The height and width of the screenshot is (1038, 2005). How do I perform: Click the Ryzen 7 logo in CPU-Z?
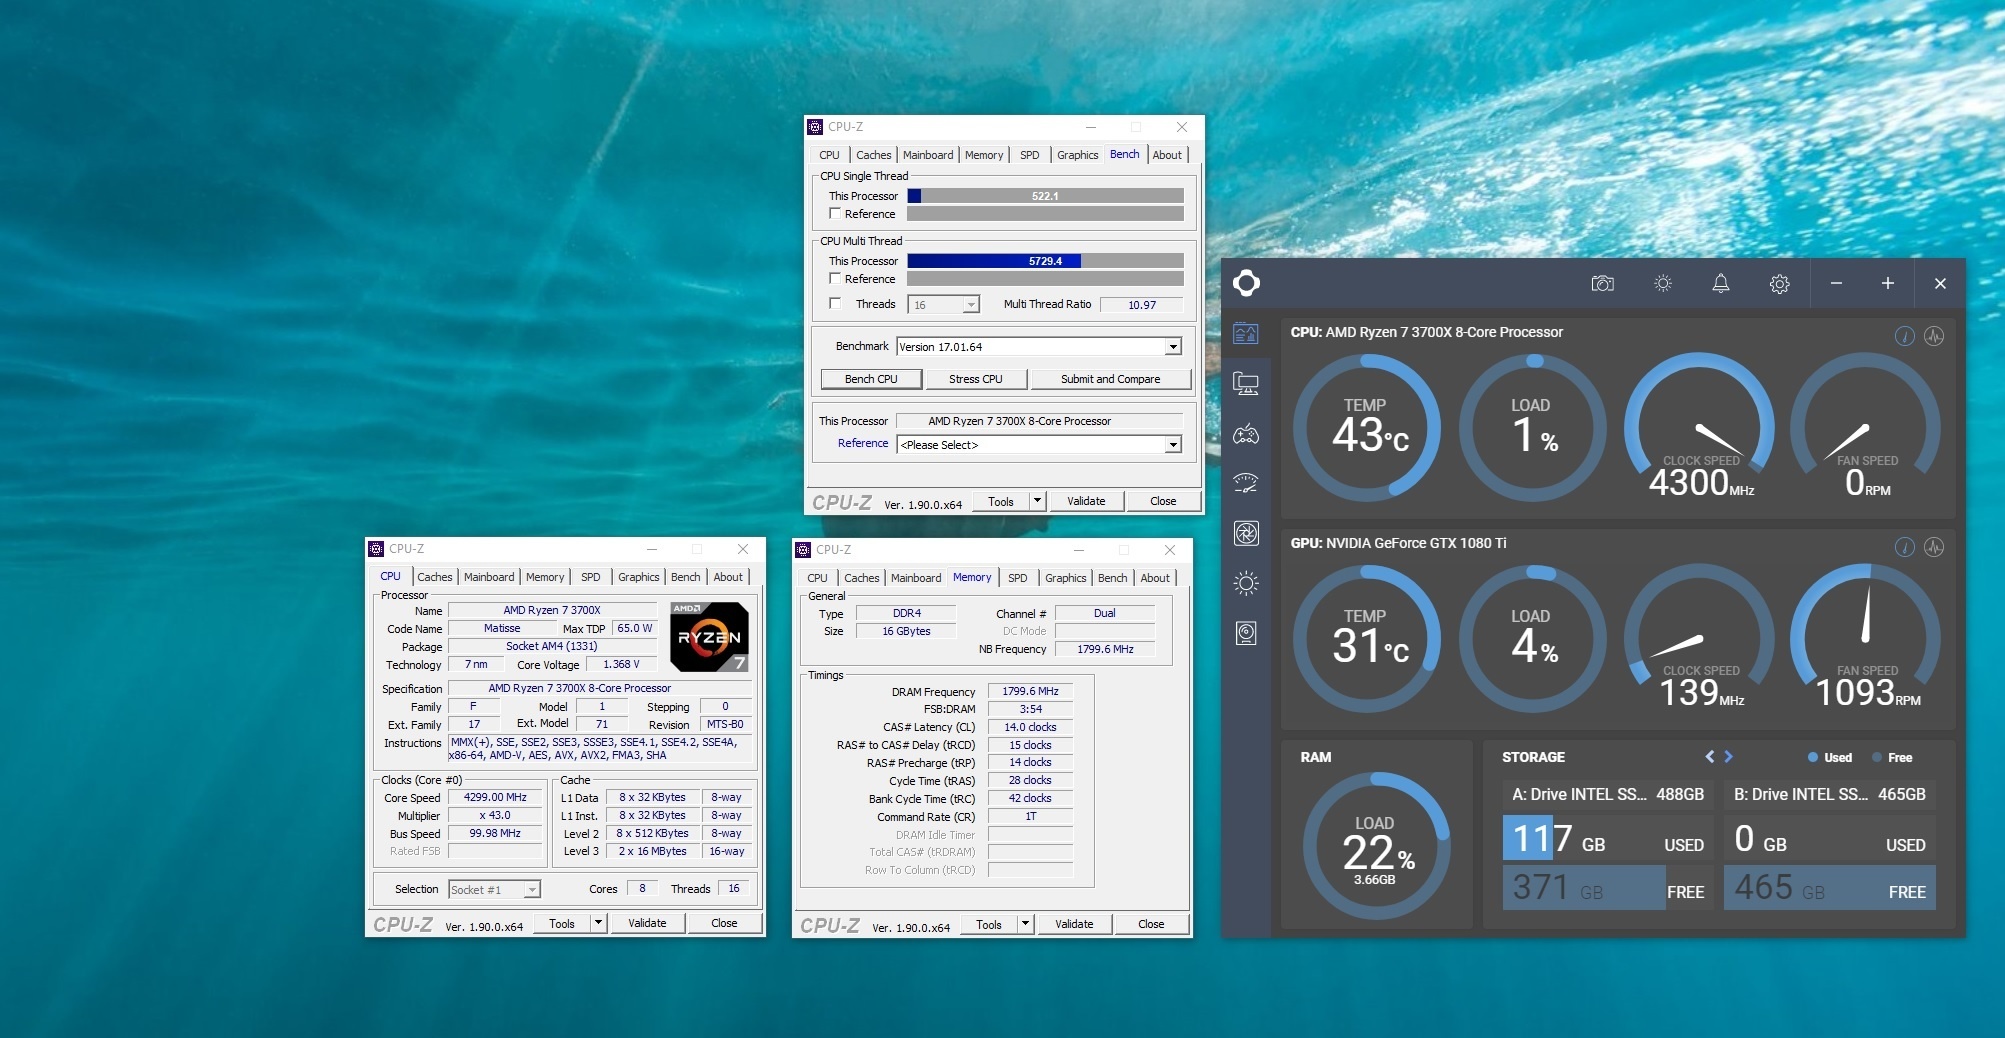click(x=709, y=636)
